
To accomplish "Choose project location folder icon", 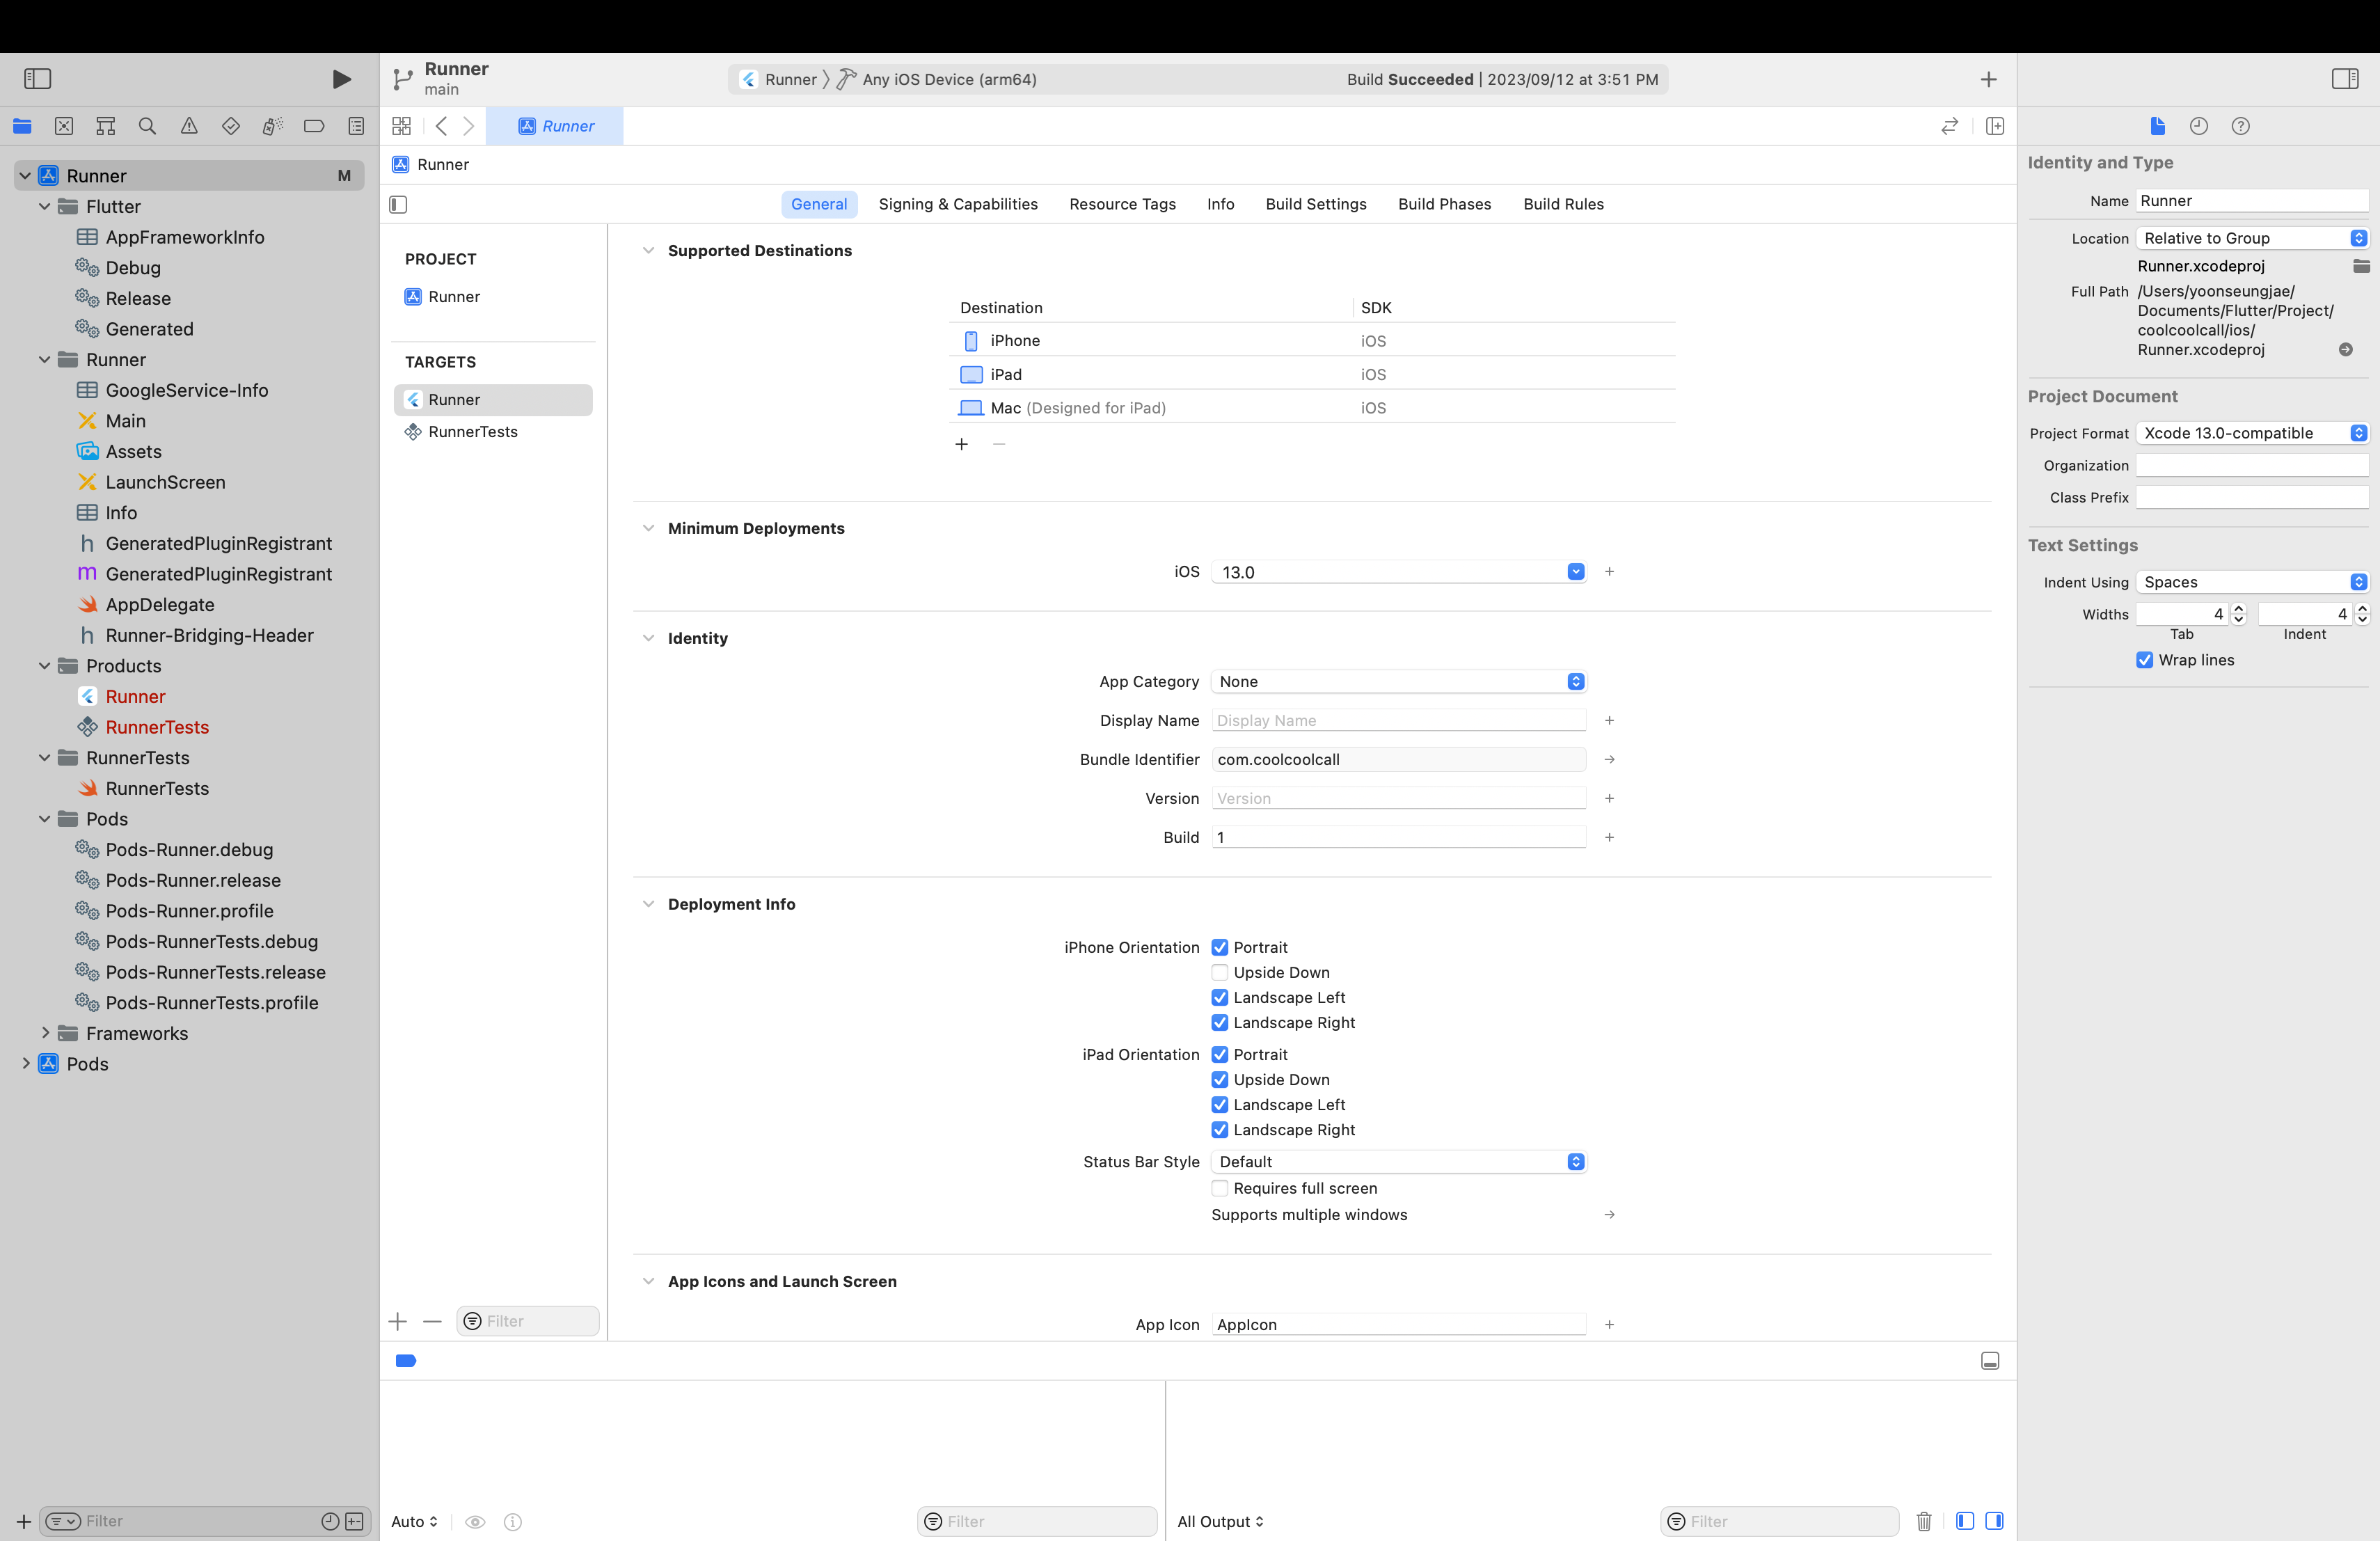I will coord(2361,266).
